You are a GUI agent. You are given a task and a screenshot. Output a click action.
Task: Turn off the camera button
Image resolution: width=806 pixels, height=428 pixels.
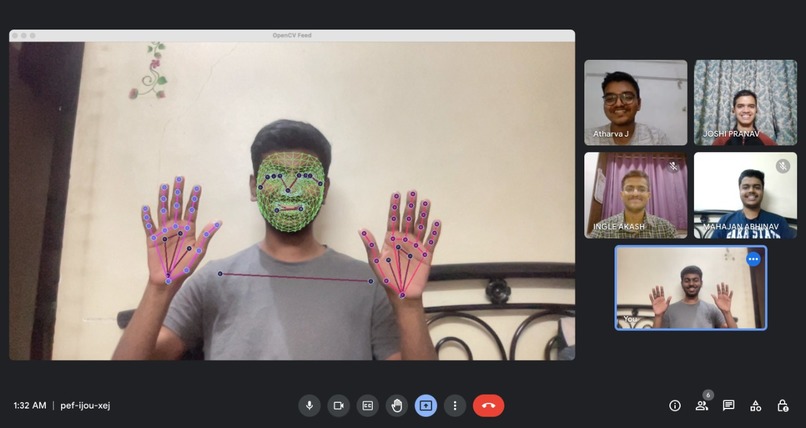(338, 405)
